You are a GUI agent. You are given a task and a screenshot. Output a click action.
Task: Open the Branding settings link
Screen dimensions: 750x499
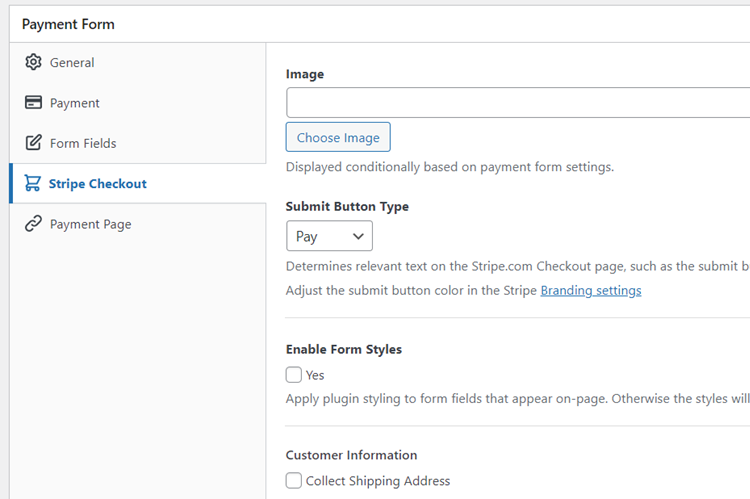click(x=591, y=291)
